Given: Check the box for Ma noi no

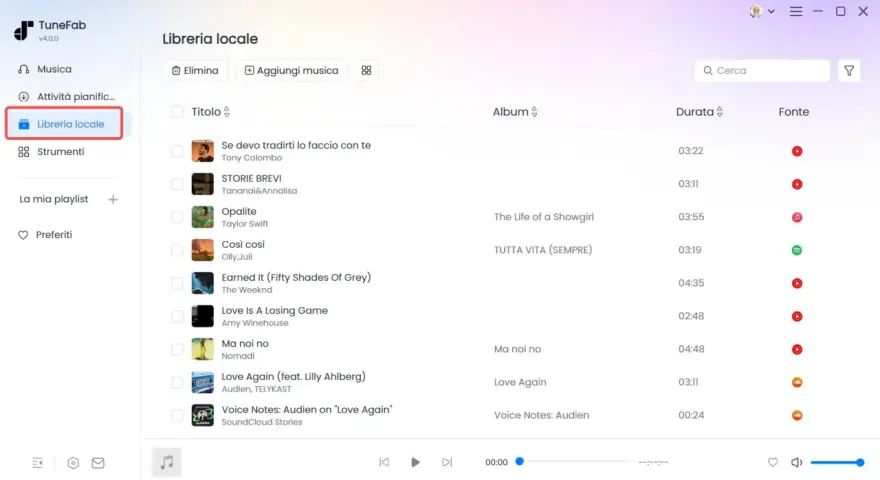Looking at the screenshot, I should (x=177, y=349).
